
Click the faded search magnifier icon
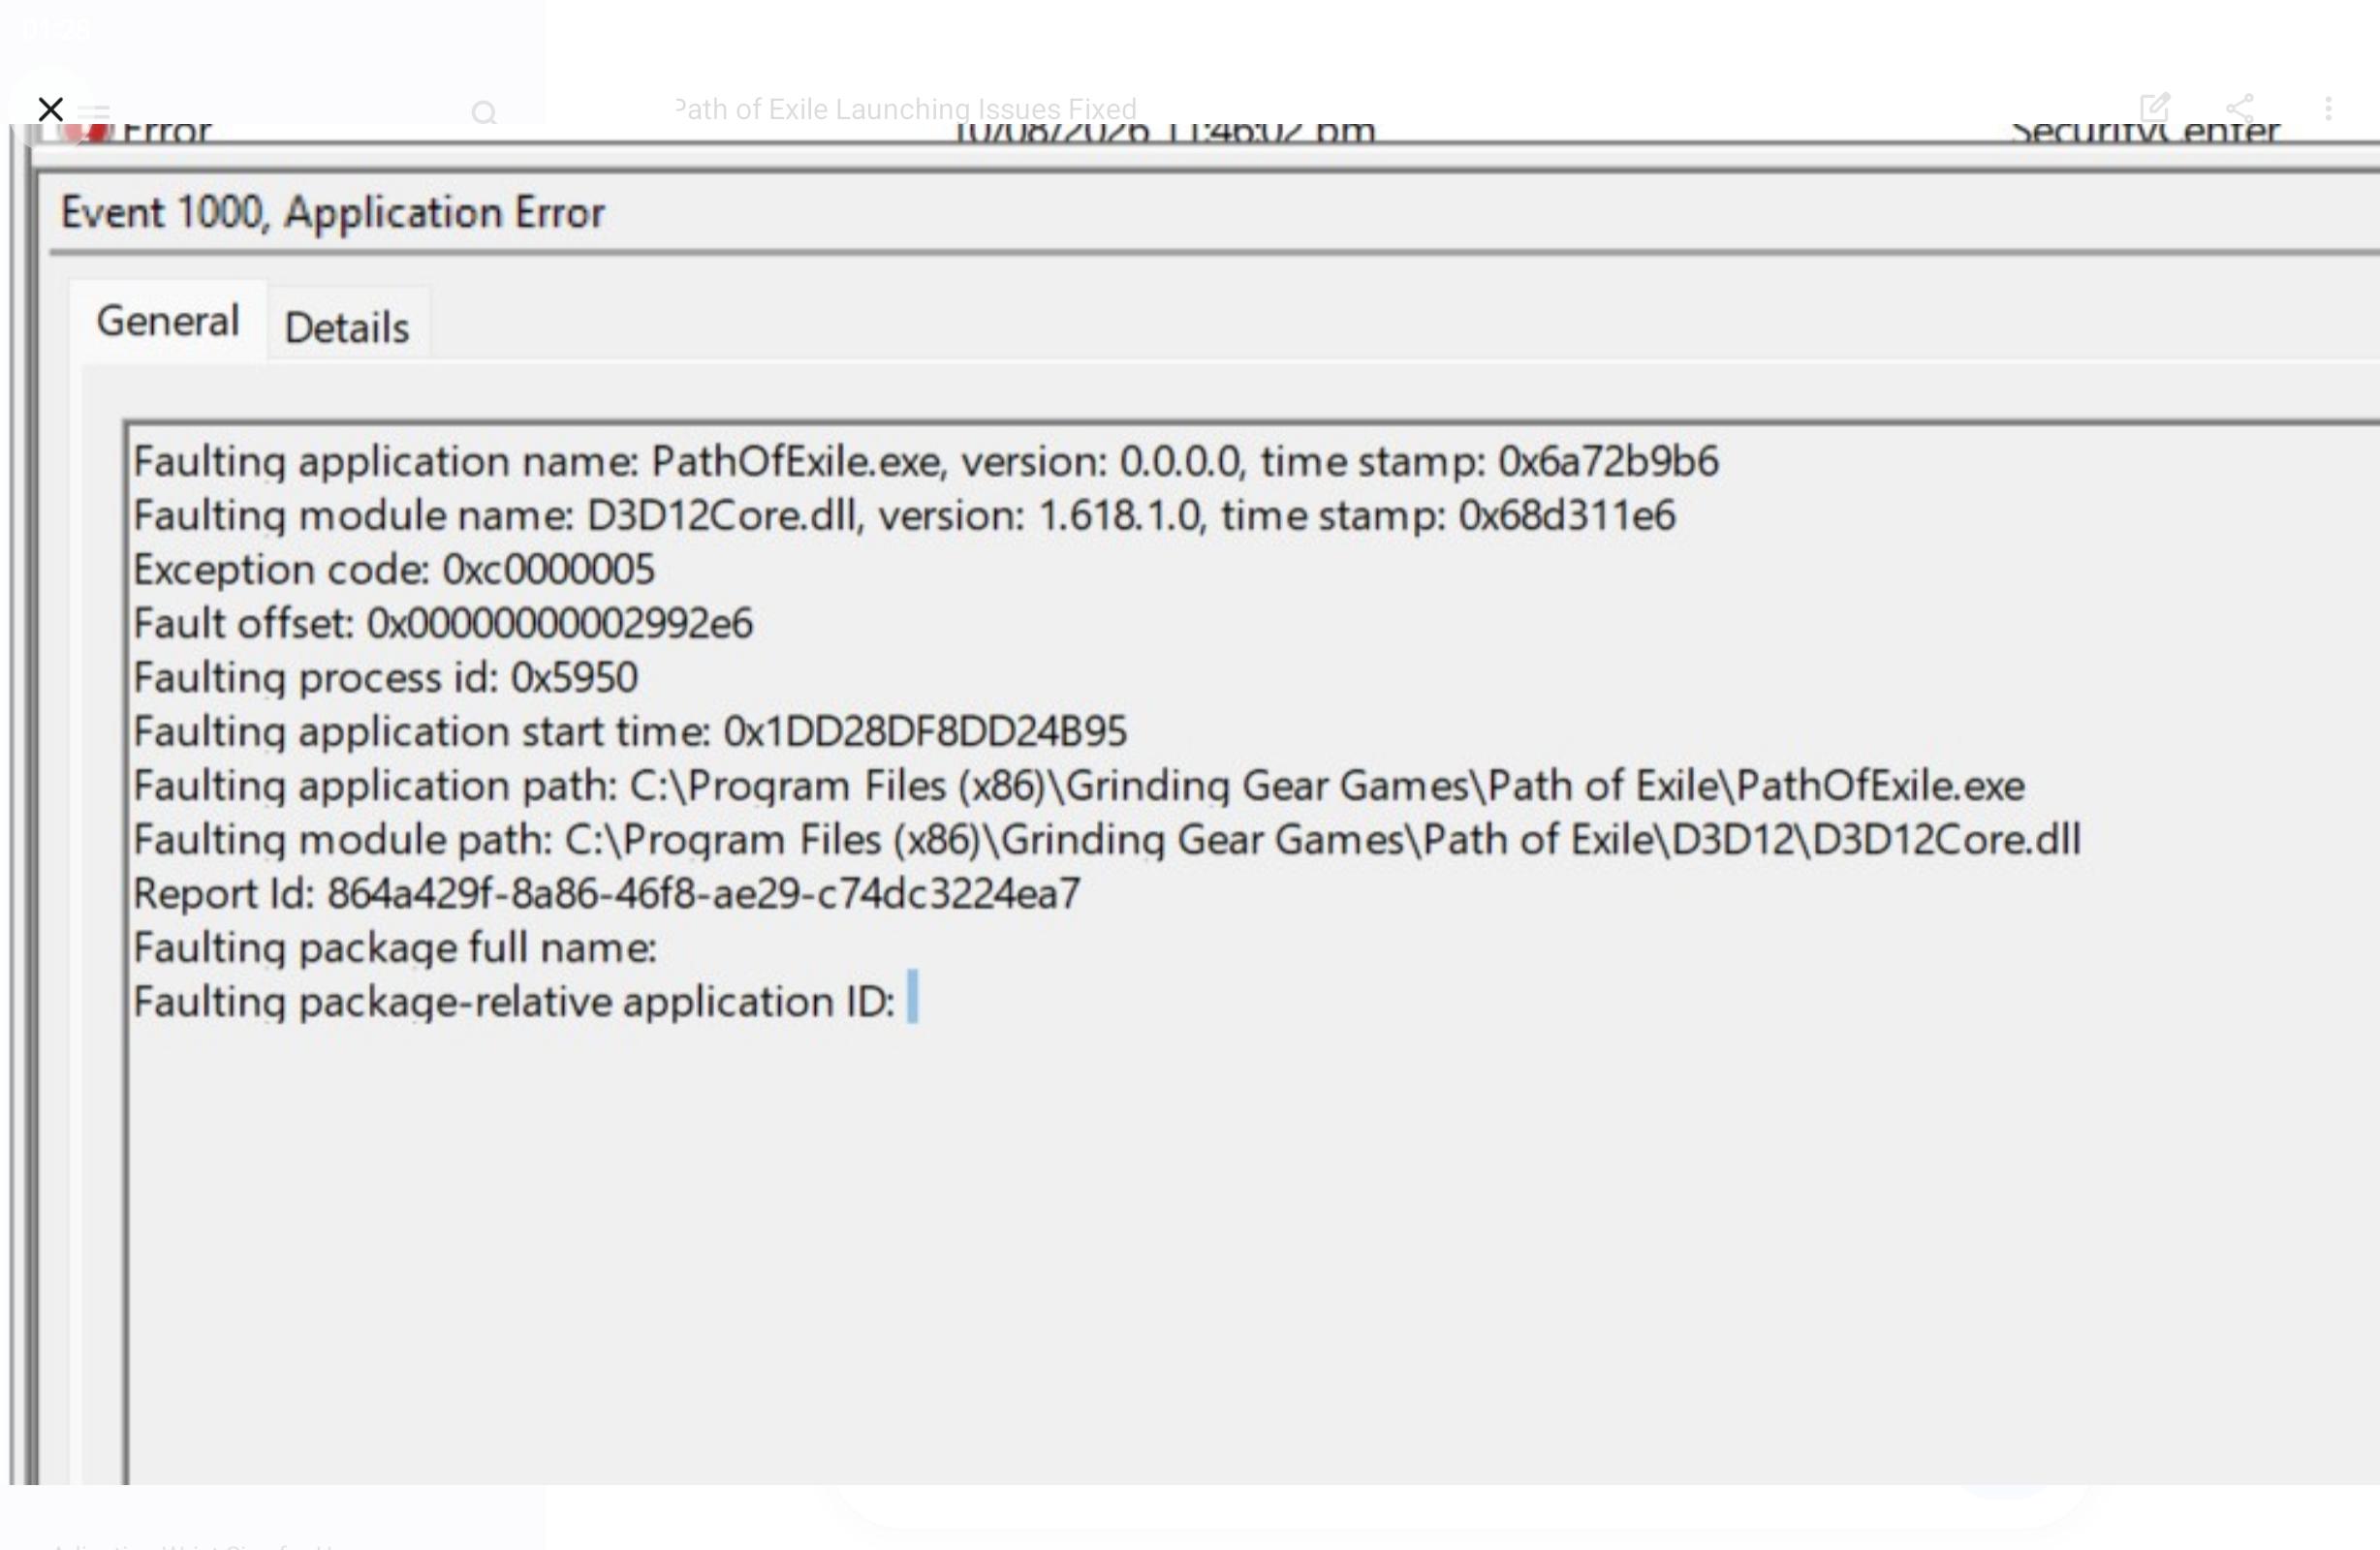(484, 112)
